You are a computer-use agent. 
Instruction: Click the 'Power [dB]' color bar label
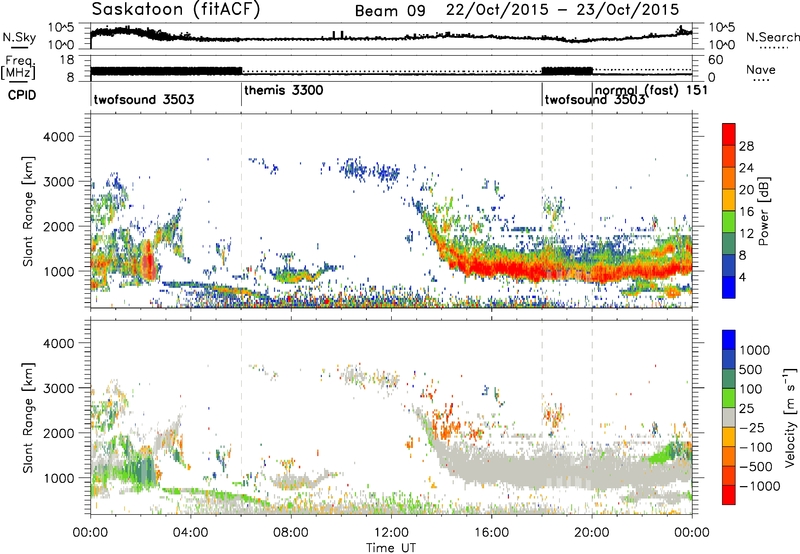[x=763, y=211]
